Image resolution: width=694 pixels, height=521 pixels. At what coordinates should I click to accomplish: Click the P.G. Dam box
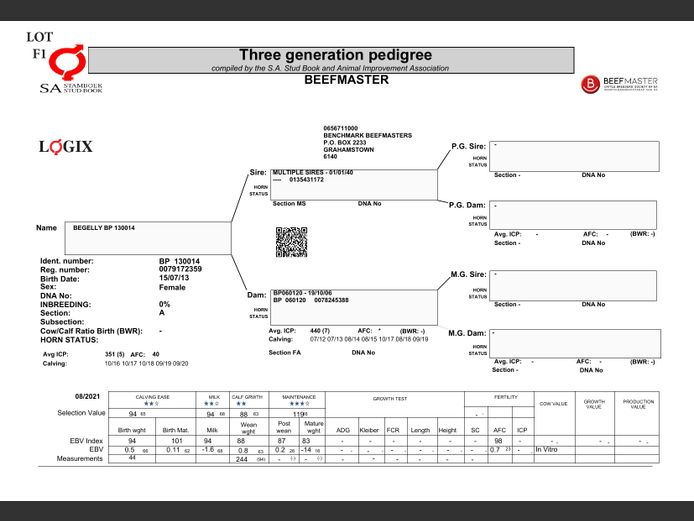point(574,214)
